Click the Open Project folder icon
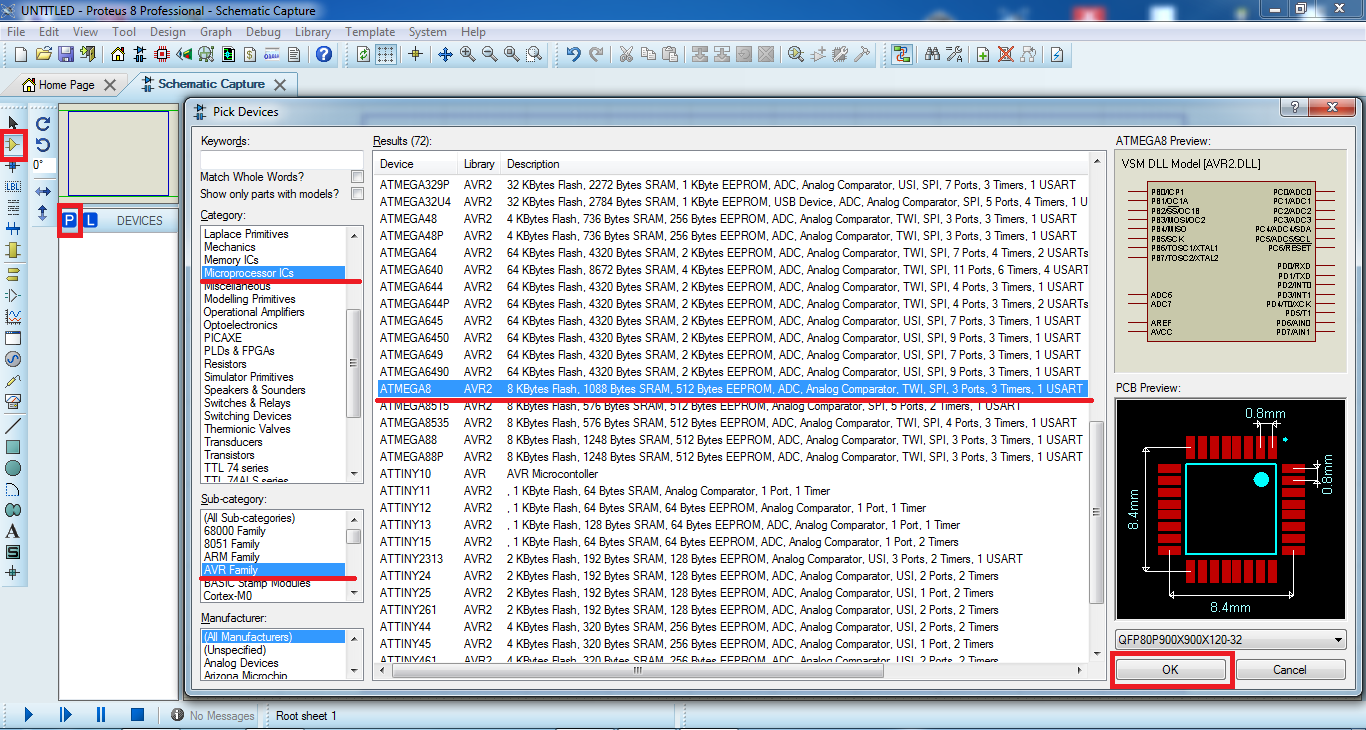Viewport: 1366px width, 730px height. 43,54
